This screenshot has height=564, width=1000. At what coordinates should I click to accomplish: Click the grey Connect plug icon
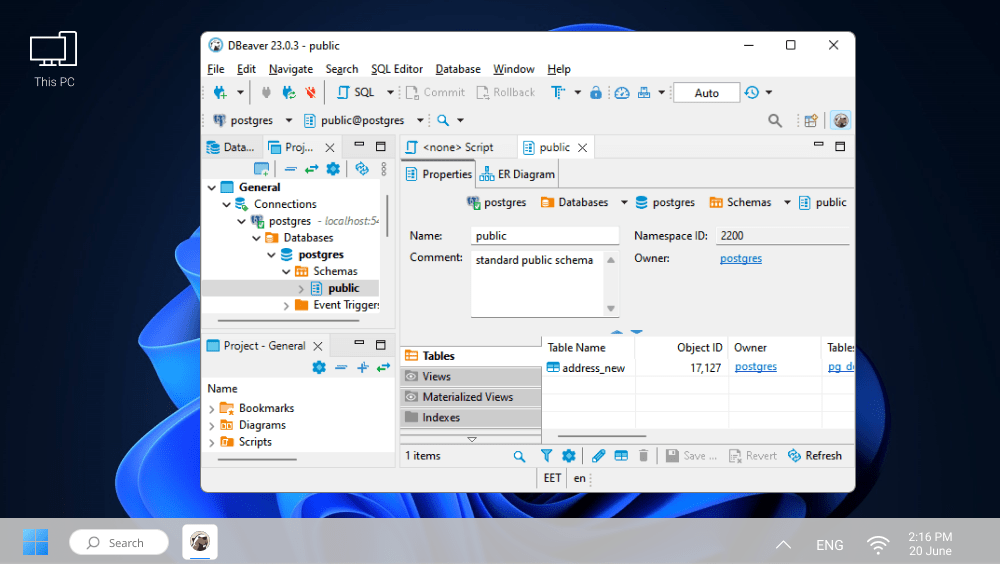(x=266, y=93)
